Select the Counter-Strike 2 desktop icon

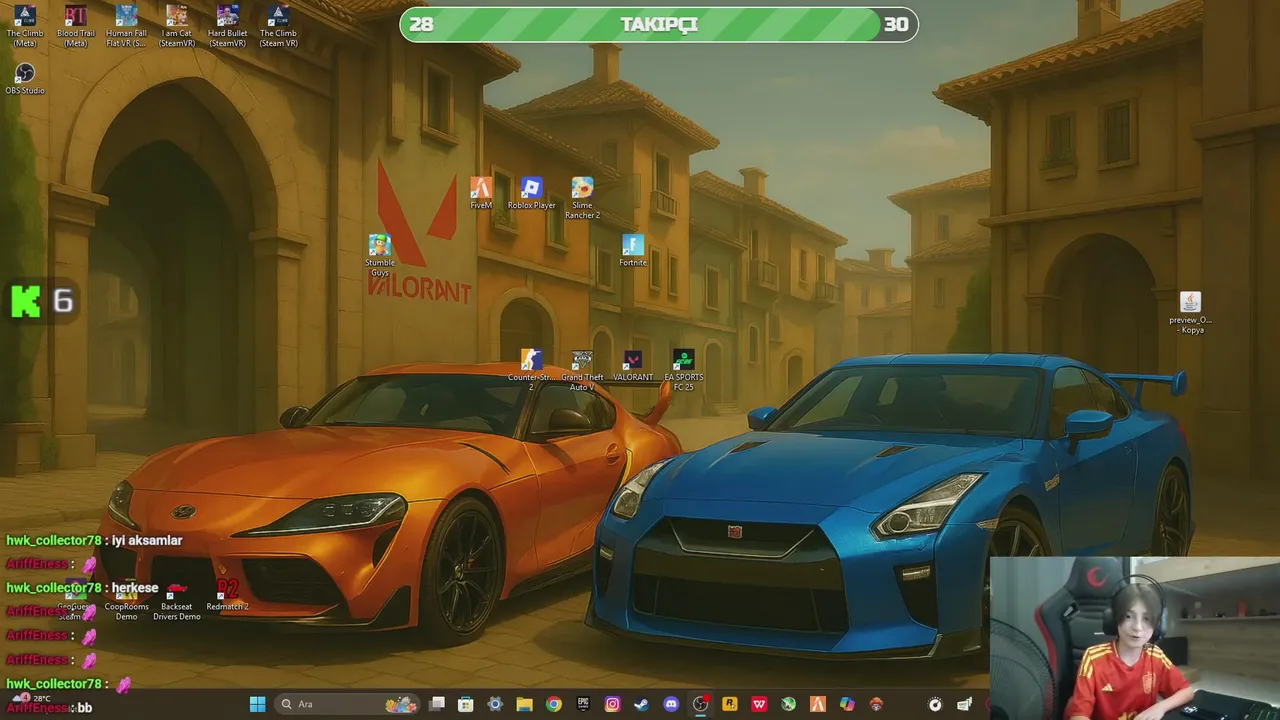tap(531, 370)
